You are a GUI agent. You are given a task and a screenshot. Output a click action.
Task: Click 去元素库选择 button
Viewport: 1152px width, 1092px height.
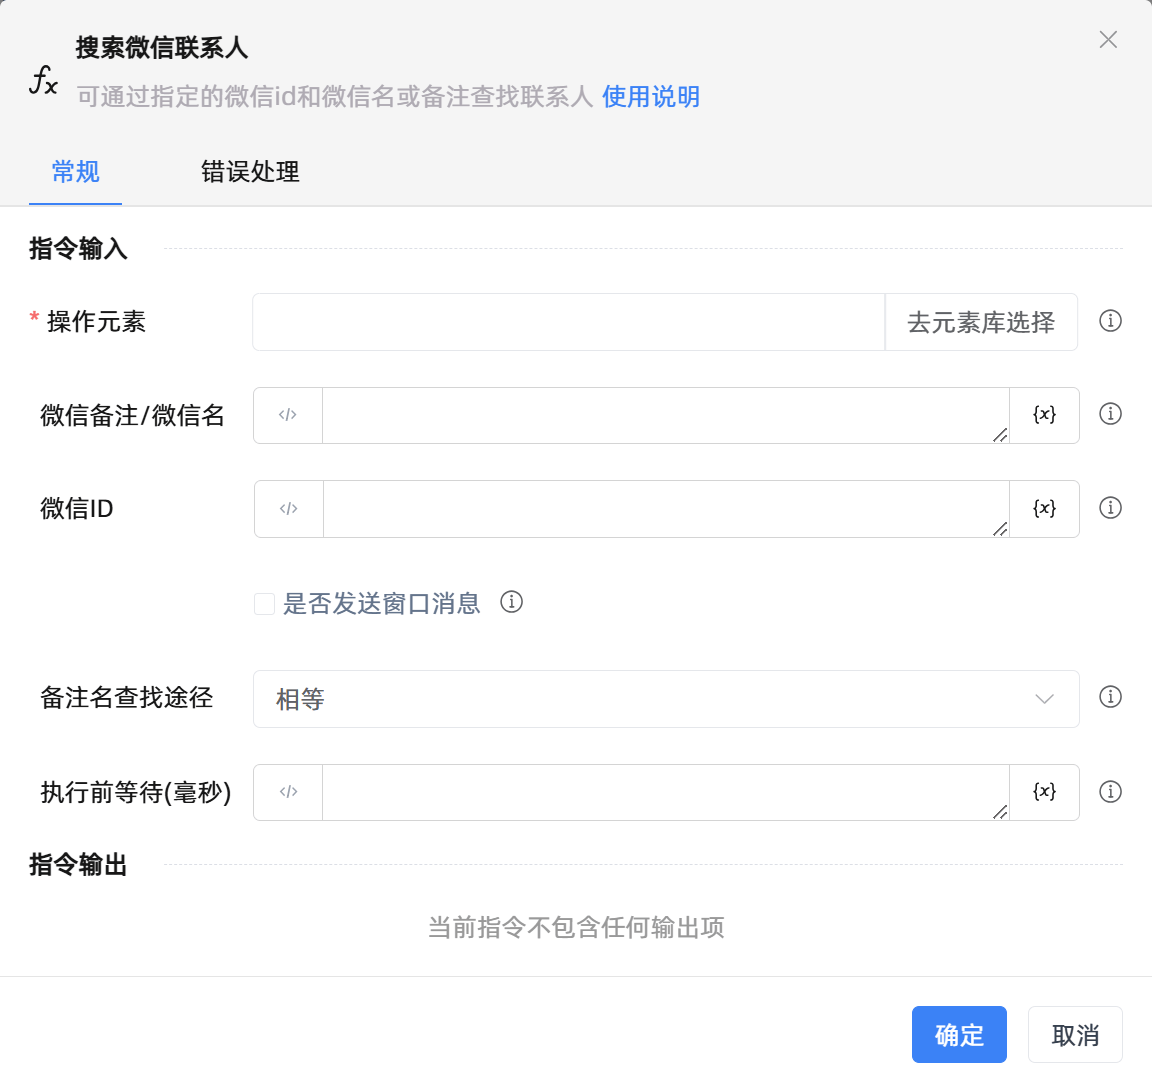(981, 322)
